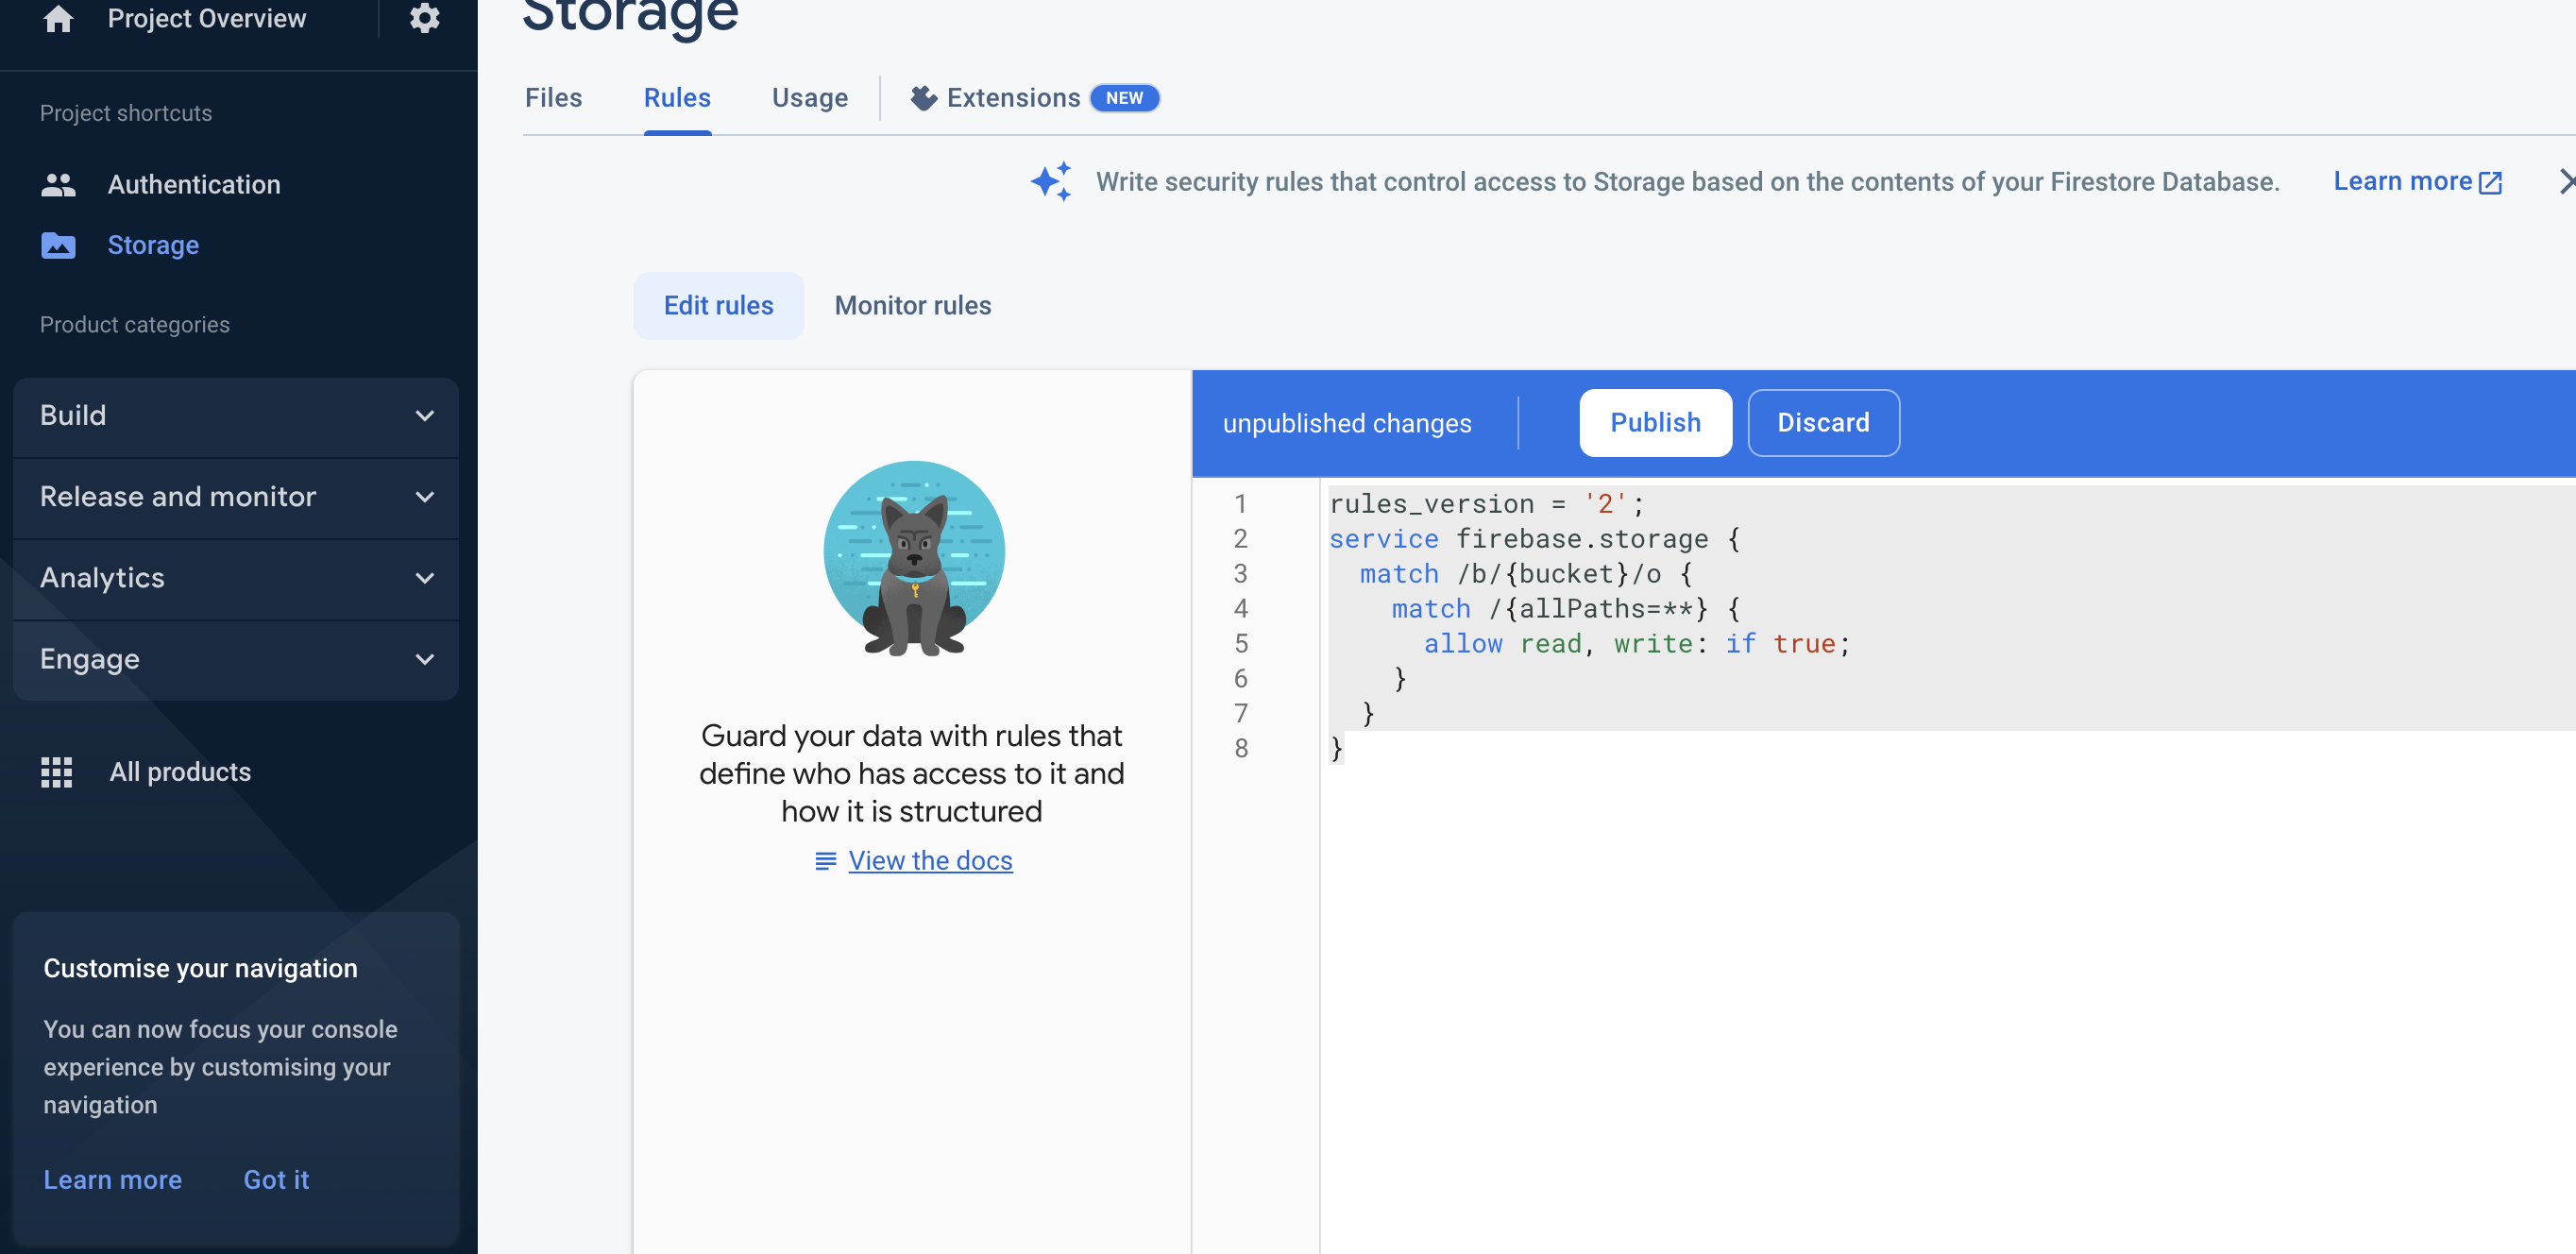Viewport: 2576px width, 1254px height.
Task: Click the Project Overview home icon
Action: point(58,18)
